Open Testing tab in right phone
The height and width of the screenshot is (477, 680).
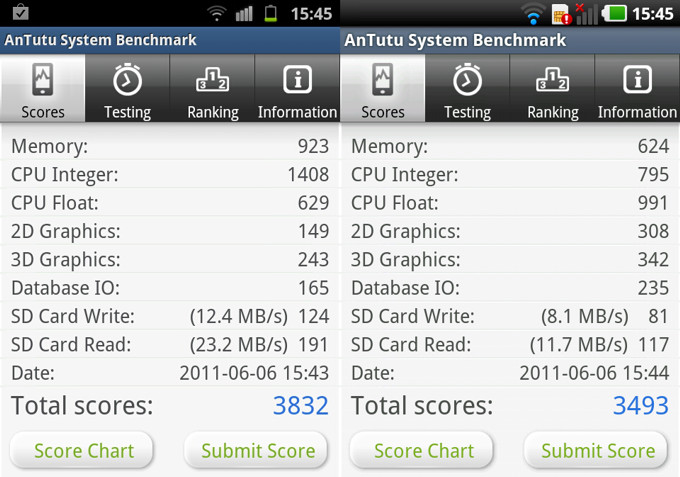coord(467,88)
